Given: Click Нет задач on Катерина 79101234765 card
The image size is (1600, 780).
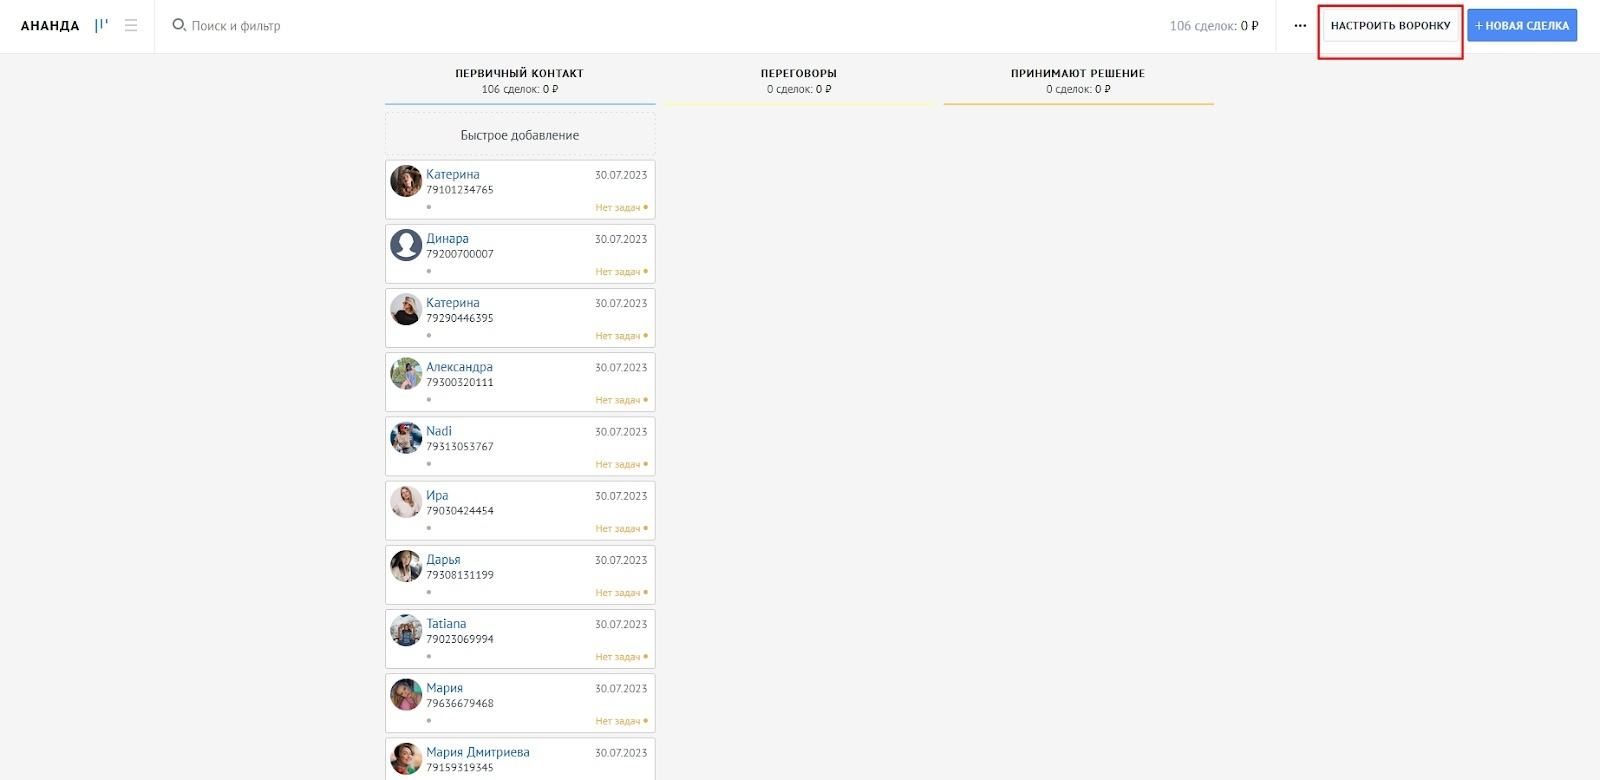Looking at the screenshot, I should (618, 208).
